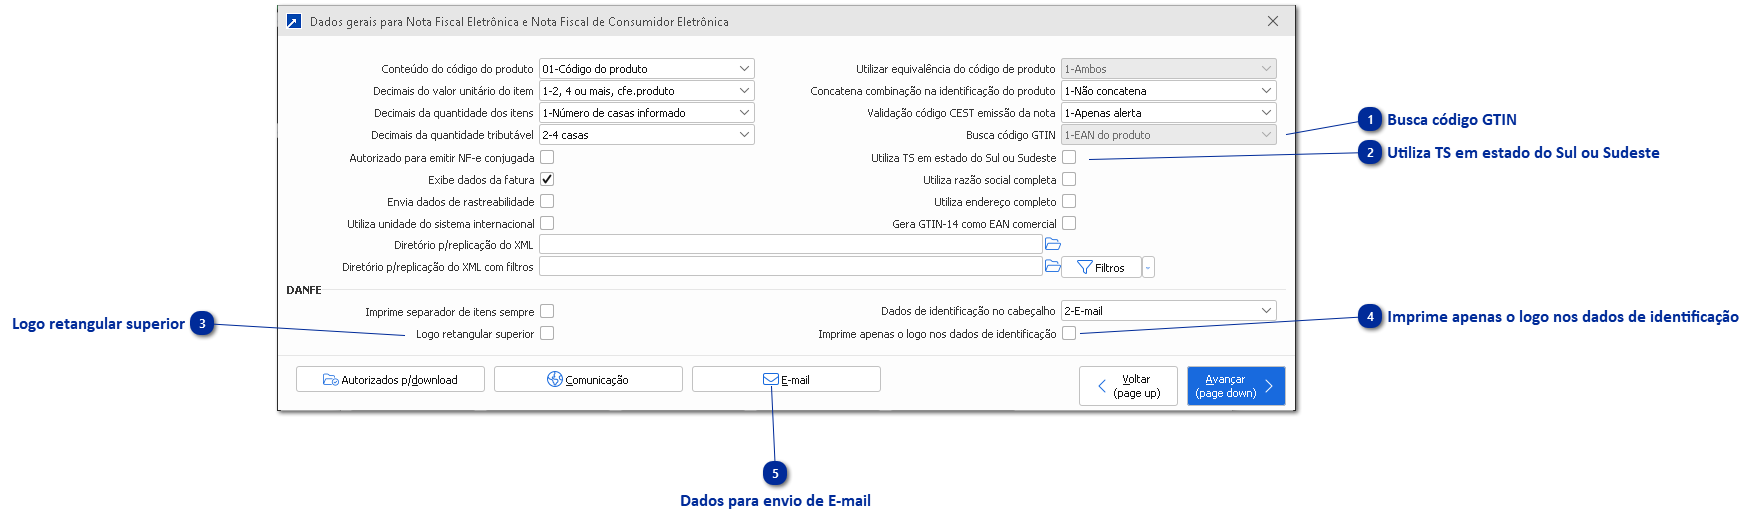Open Decimais da quantidade dos itens dropdown

(647, 112)
